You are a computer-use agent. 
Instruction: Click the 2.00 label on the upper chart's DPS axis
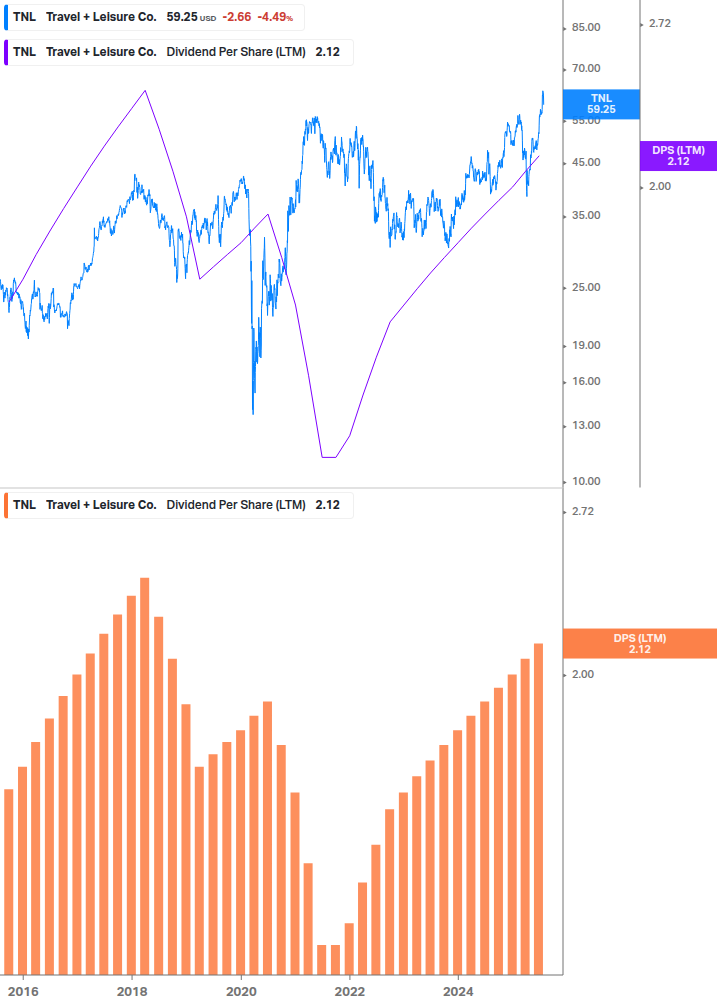(659, 187)
